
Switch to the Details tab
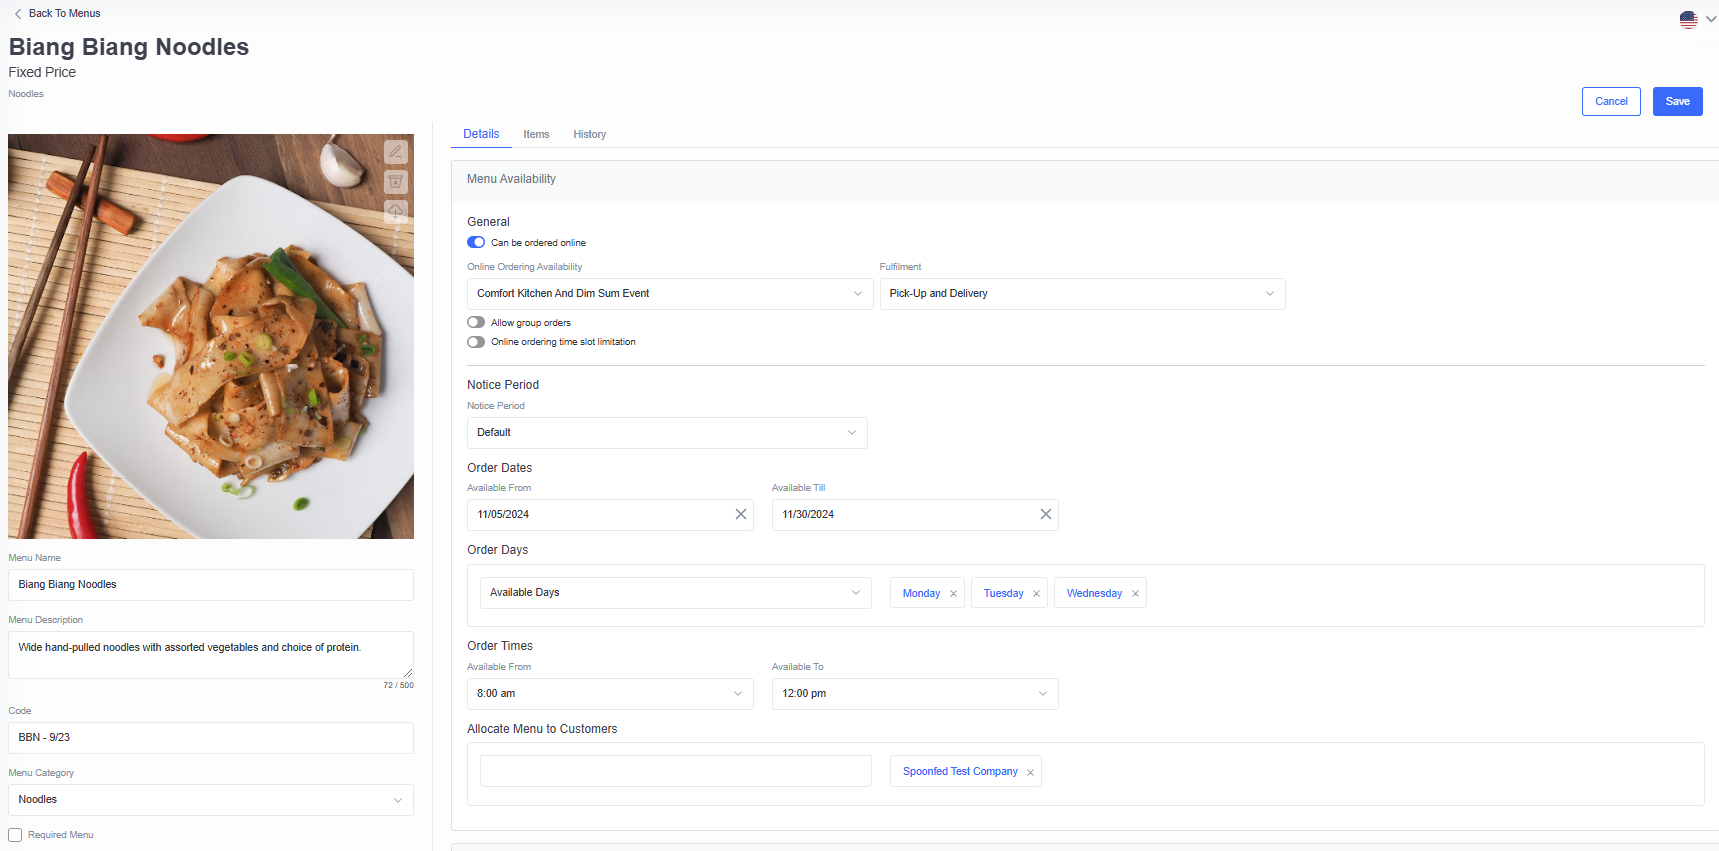481,134
